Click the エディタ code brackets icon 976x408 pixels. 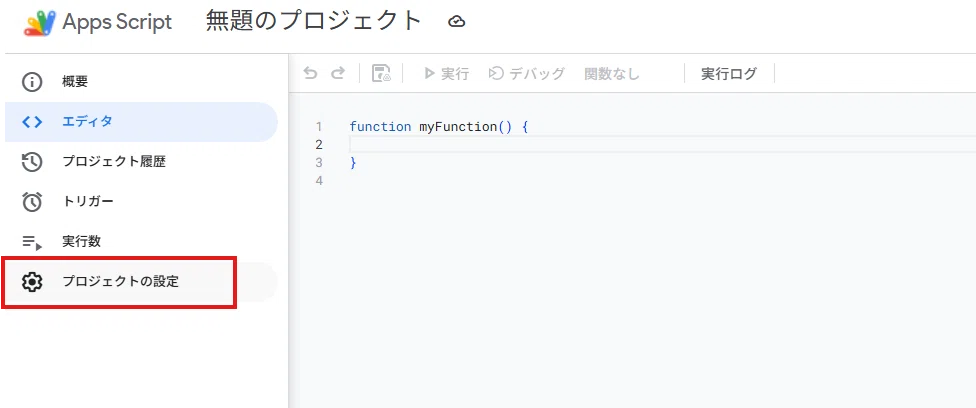(x=32, y=122)
